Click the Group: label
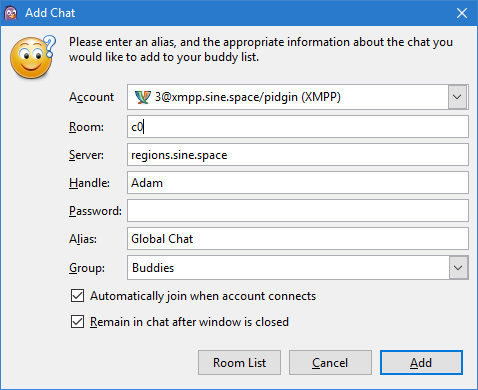Viewport: 478px width, 390px height. point(87,268)
